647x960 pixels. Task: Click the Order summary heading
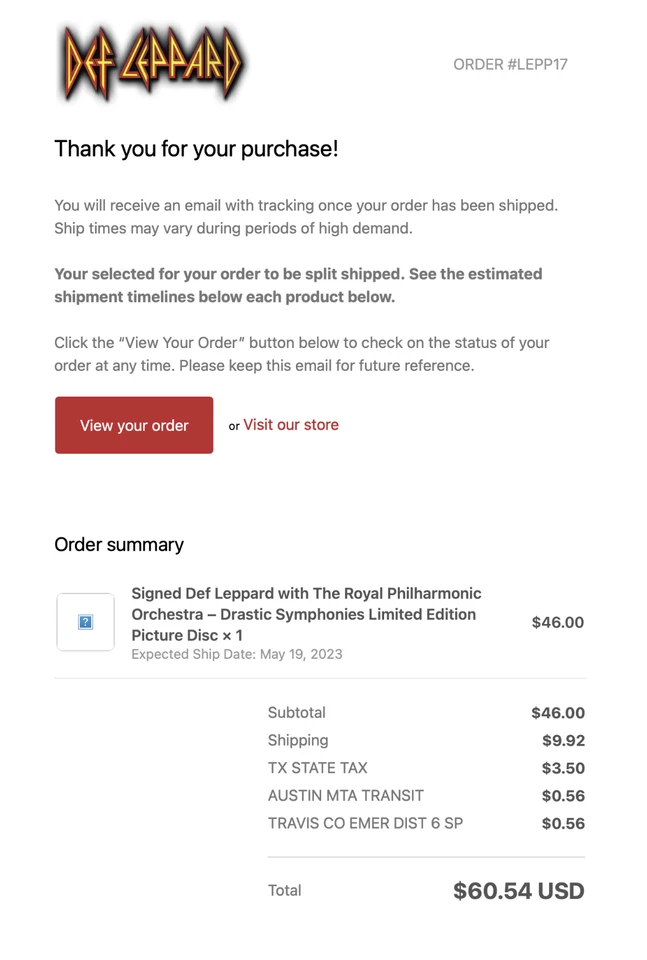click(119, 545)
